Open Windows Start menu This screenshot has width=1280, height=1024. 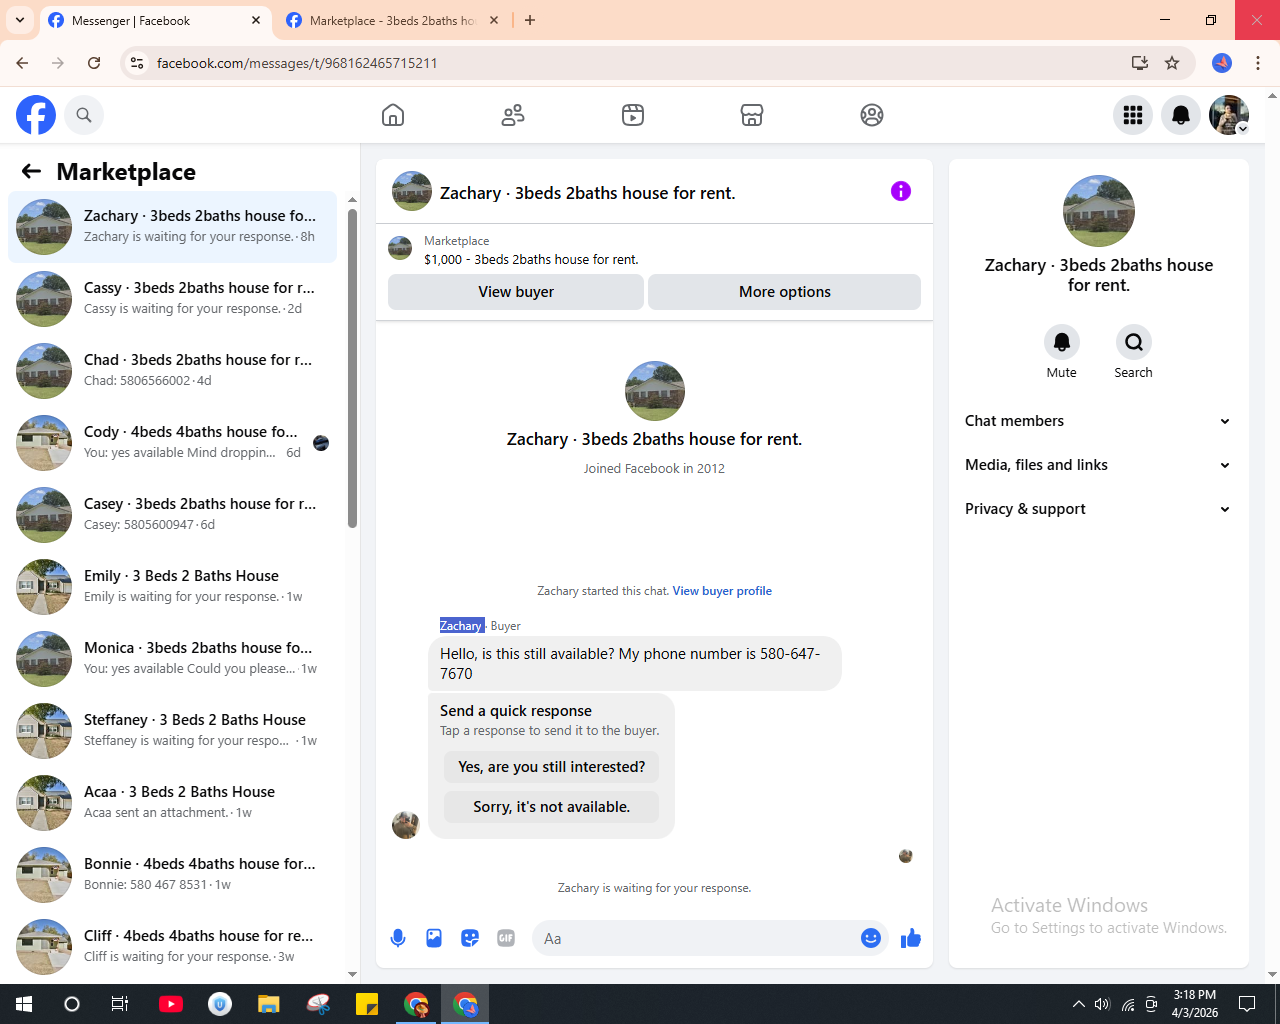pyautogui.click(x=24, y=1004)
